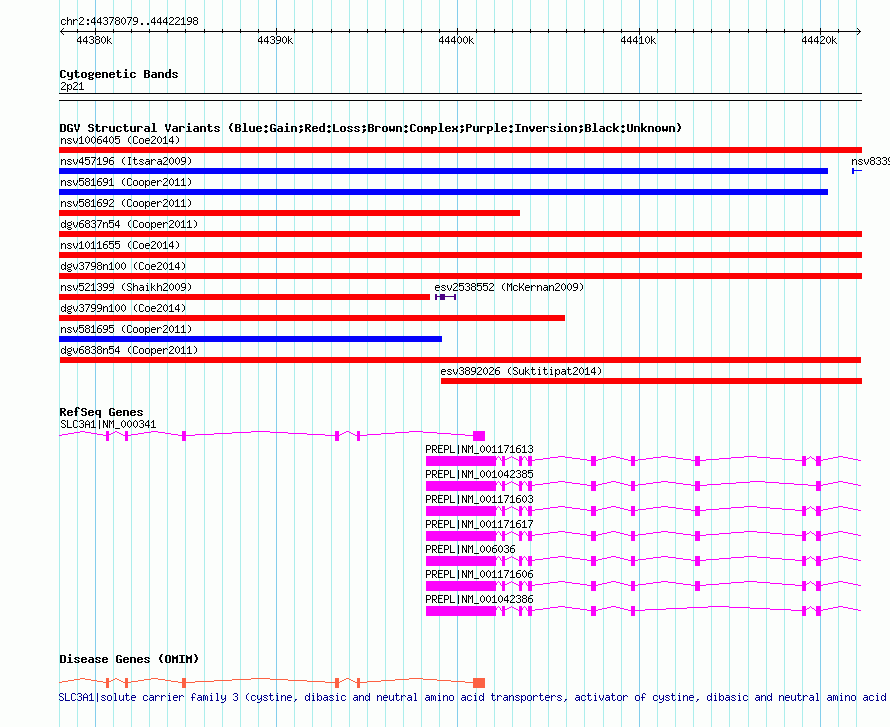This screenshot has width=890, height=727.
Task: Click the small purple esv2538552 inversion glyph
Action: 446,297
